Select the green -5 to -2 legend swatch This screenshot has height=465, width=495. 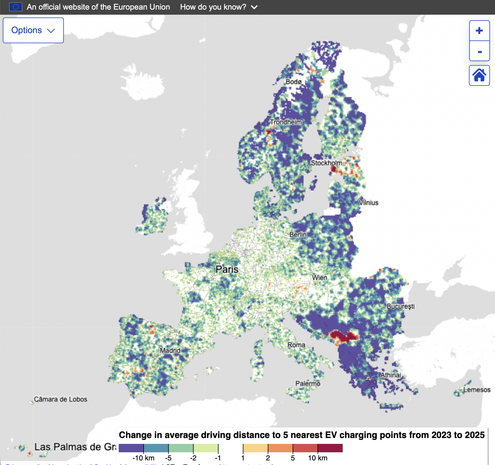[x=181, y=448]
